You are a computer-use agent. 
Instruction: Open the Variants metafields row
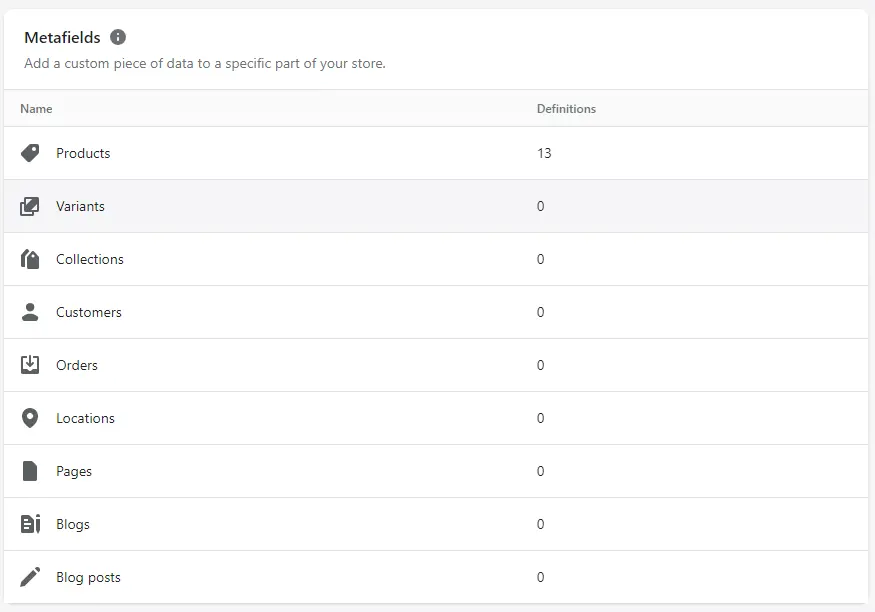click(x=80, y=206)
